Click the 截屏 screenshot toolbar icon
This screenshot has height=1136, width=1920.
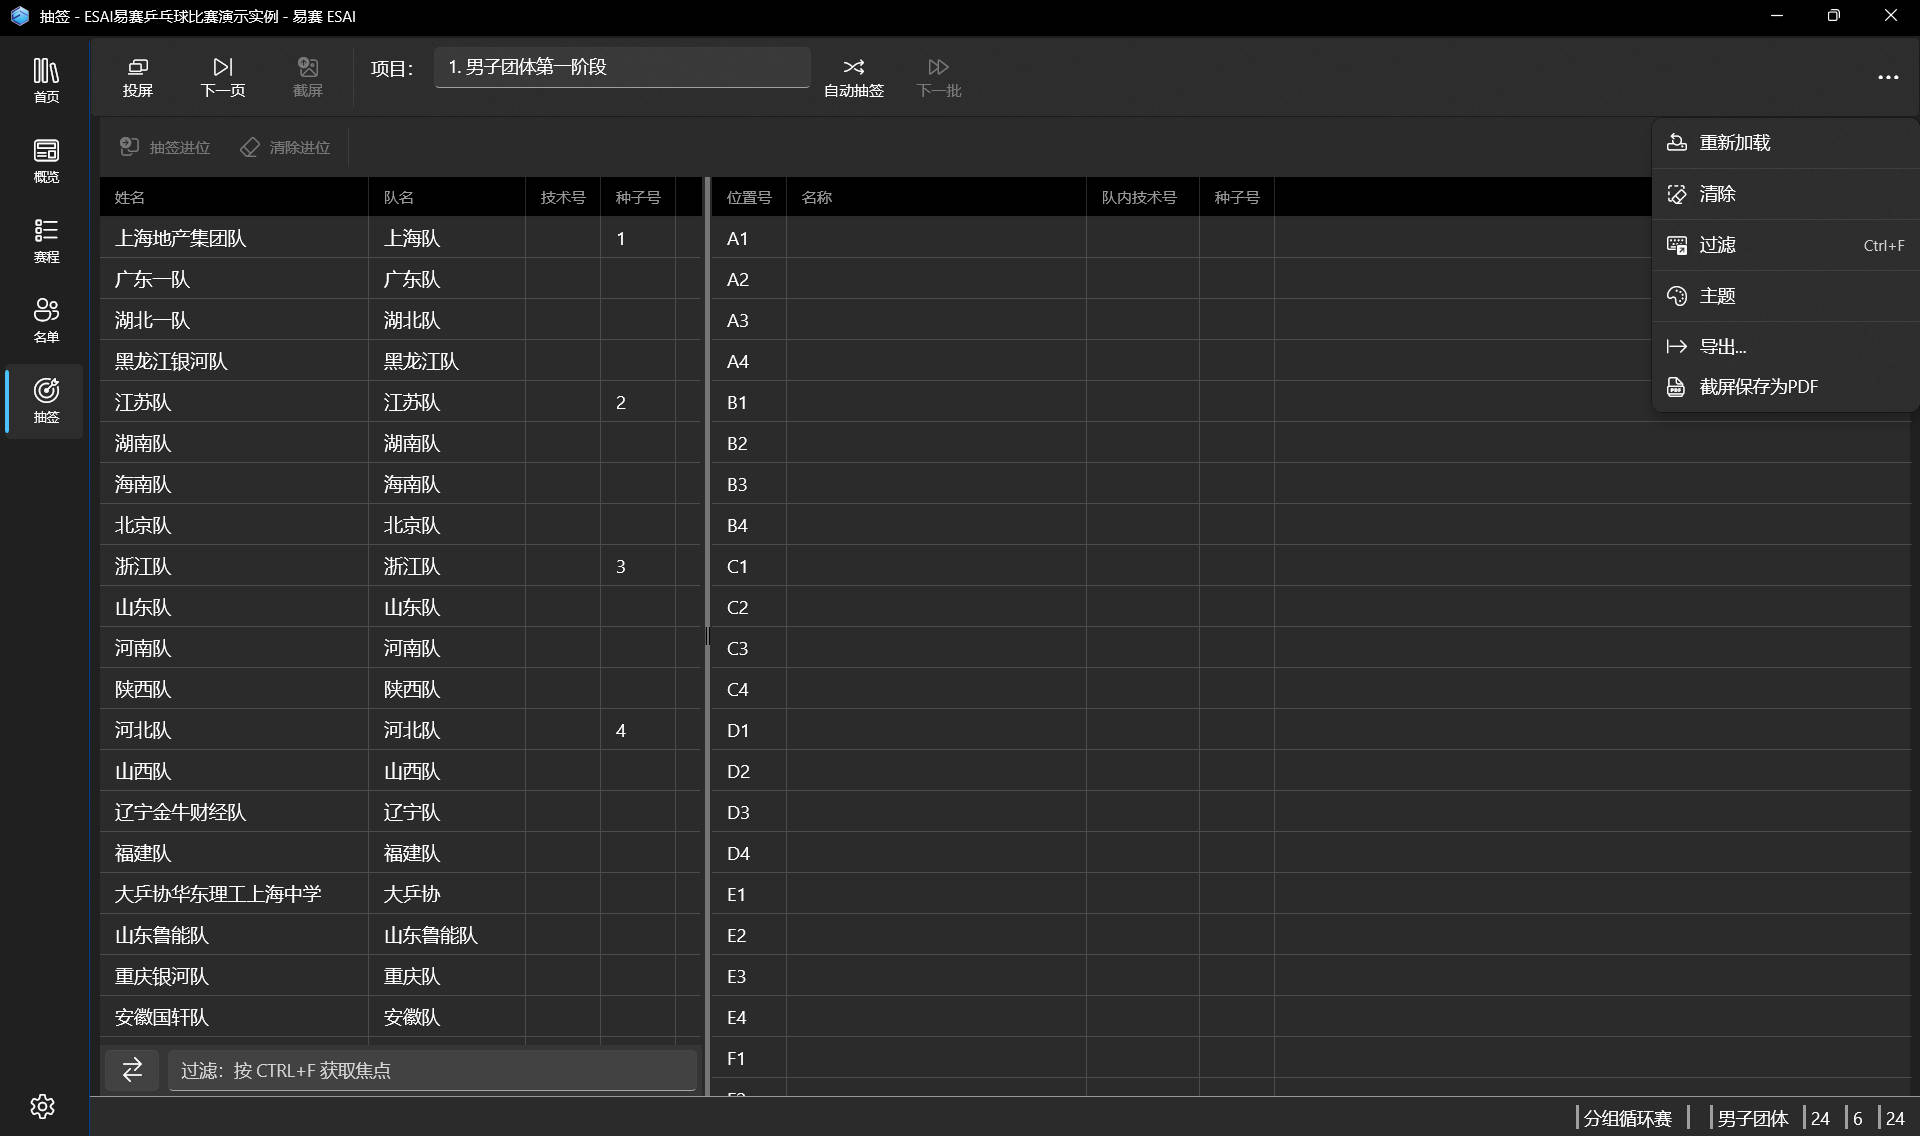pyautogui.click(x=308, y=77)
